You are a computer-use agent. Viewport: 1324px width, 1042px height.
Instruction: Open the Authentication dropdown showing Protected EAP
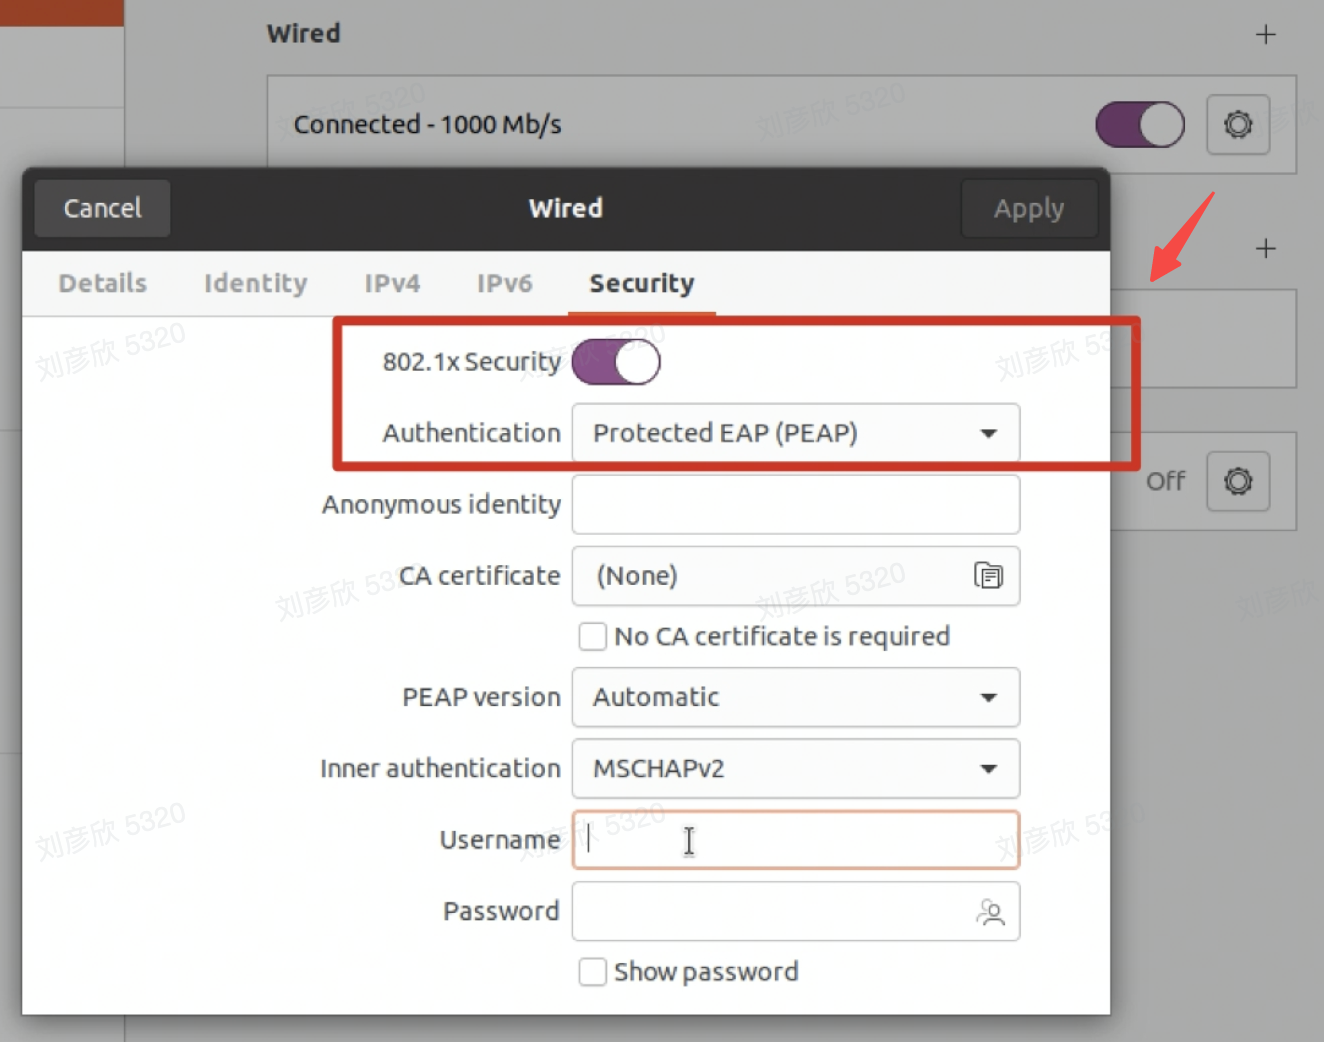(x=795, y=433)
